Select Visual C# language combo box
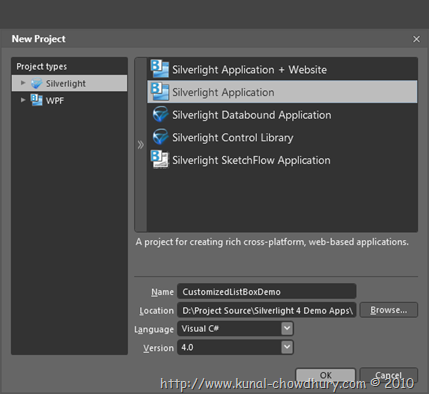This screenshot has width=429, height=394. point(235,329)
